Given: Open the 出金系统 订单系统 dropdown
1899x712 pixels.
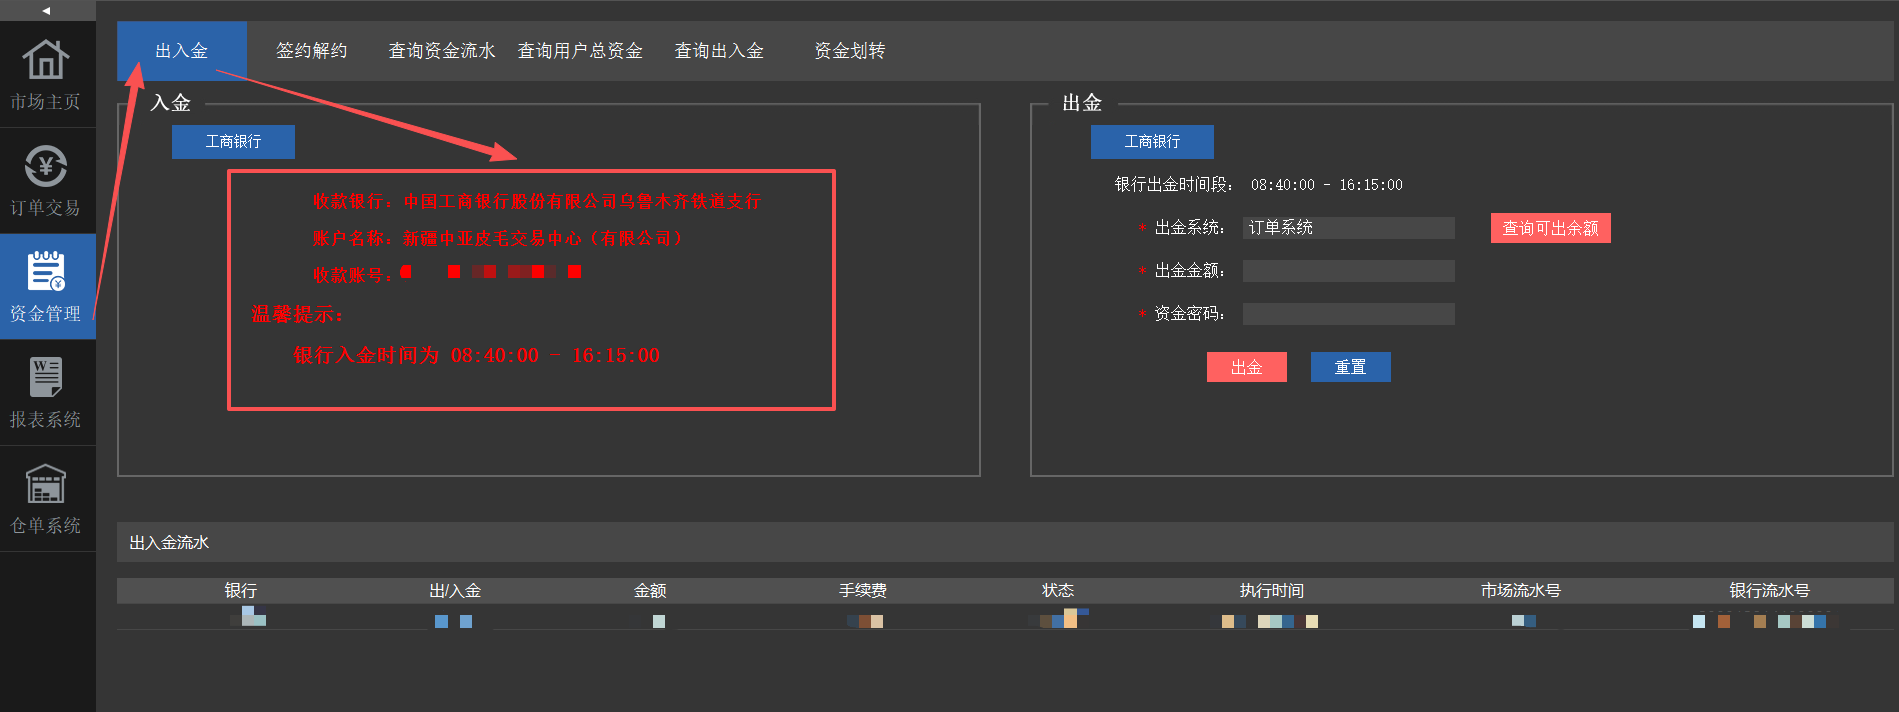Looking at the screenshot, I should click(x=1349, y=228).
